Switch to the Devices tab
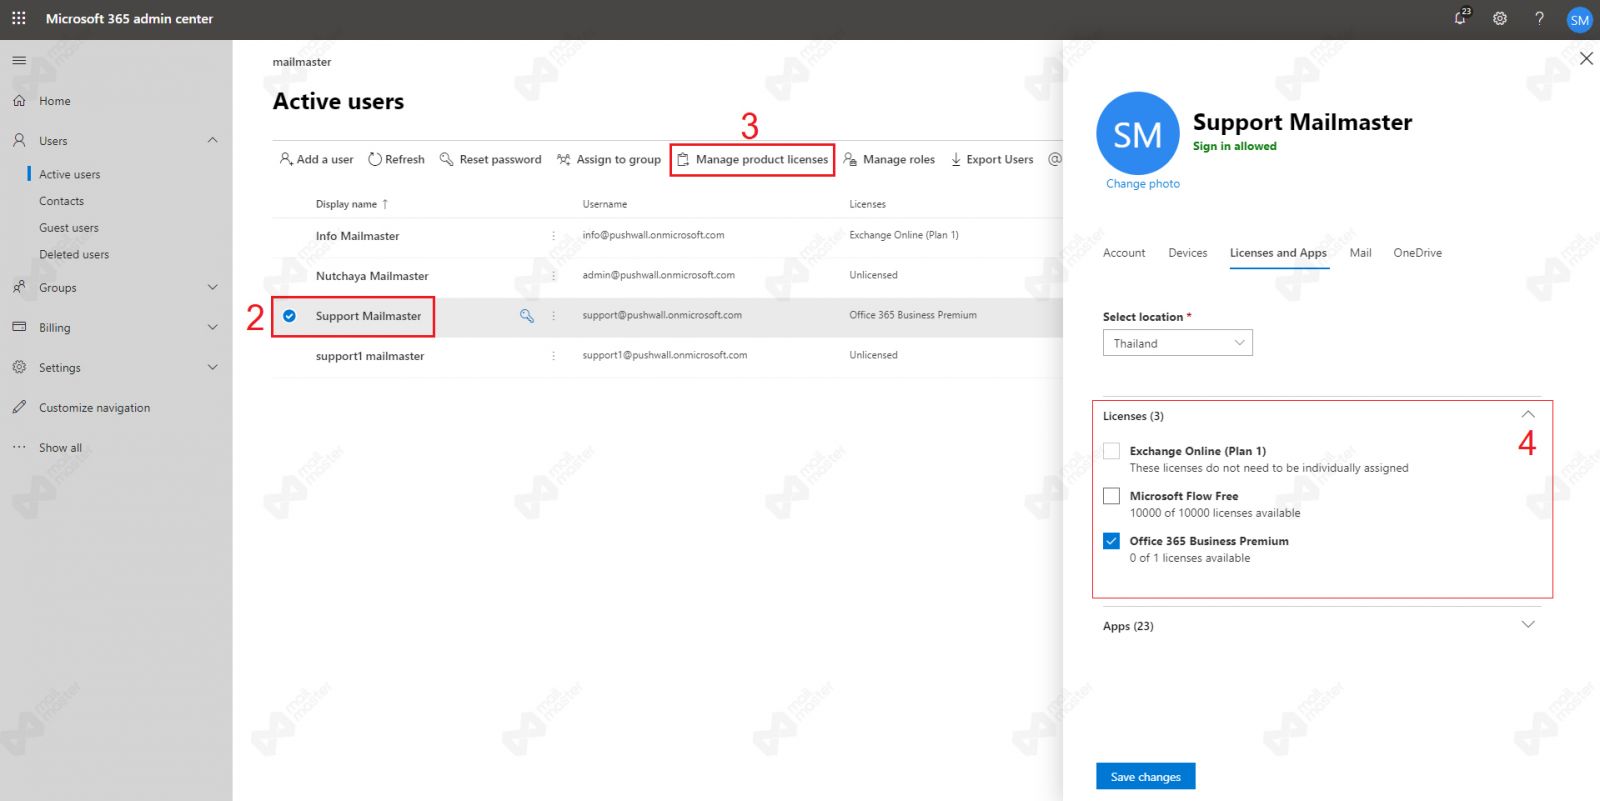 (x=1188, y=253)
